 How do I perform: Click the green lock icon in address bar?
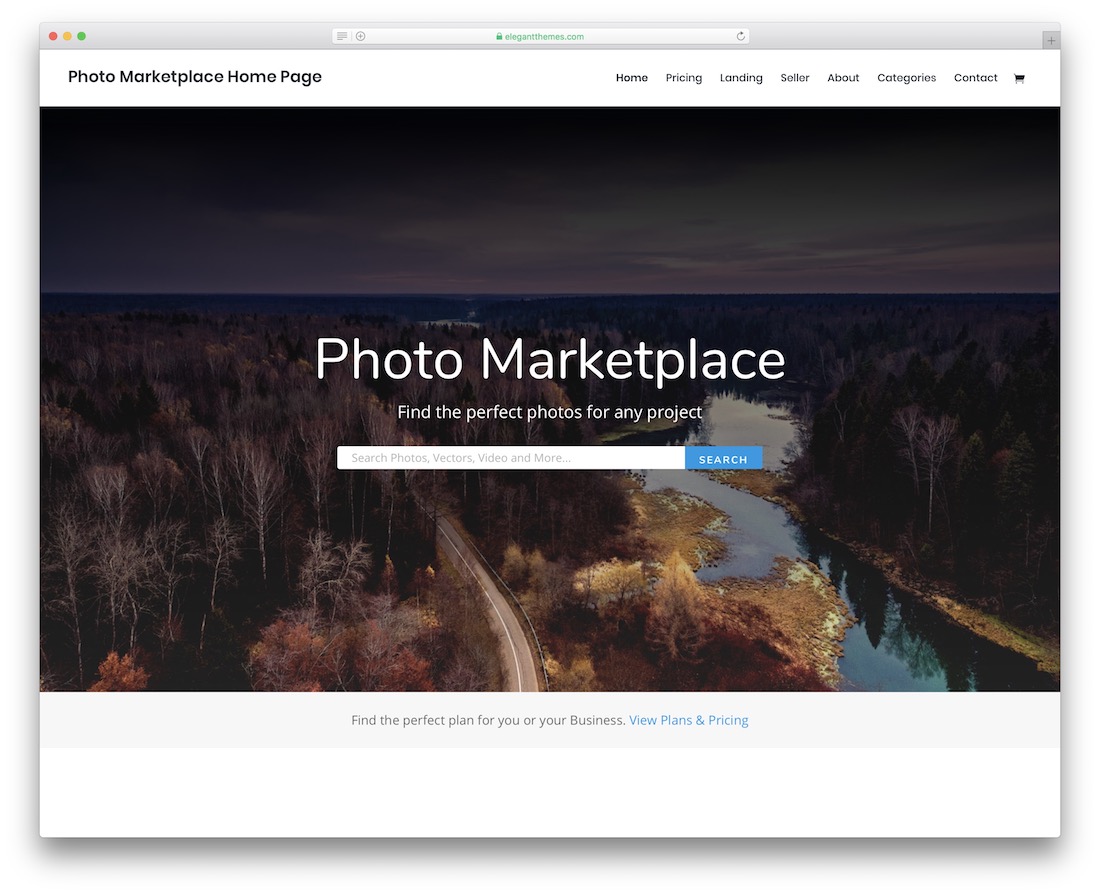[x=499, y=36]
